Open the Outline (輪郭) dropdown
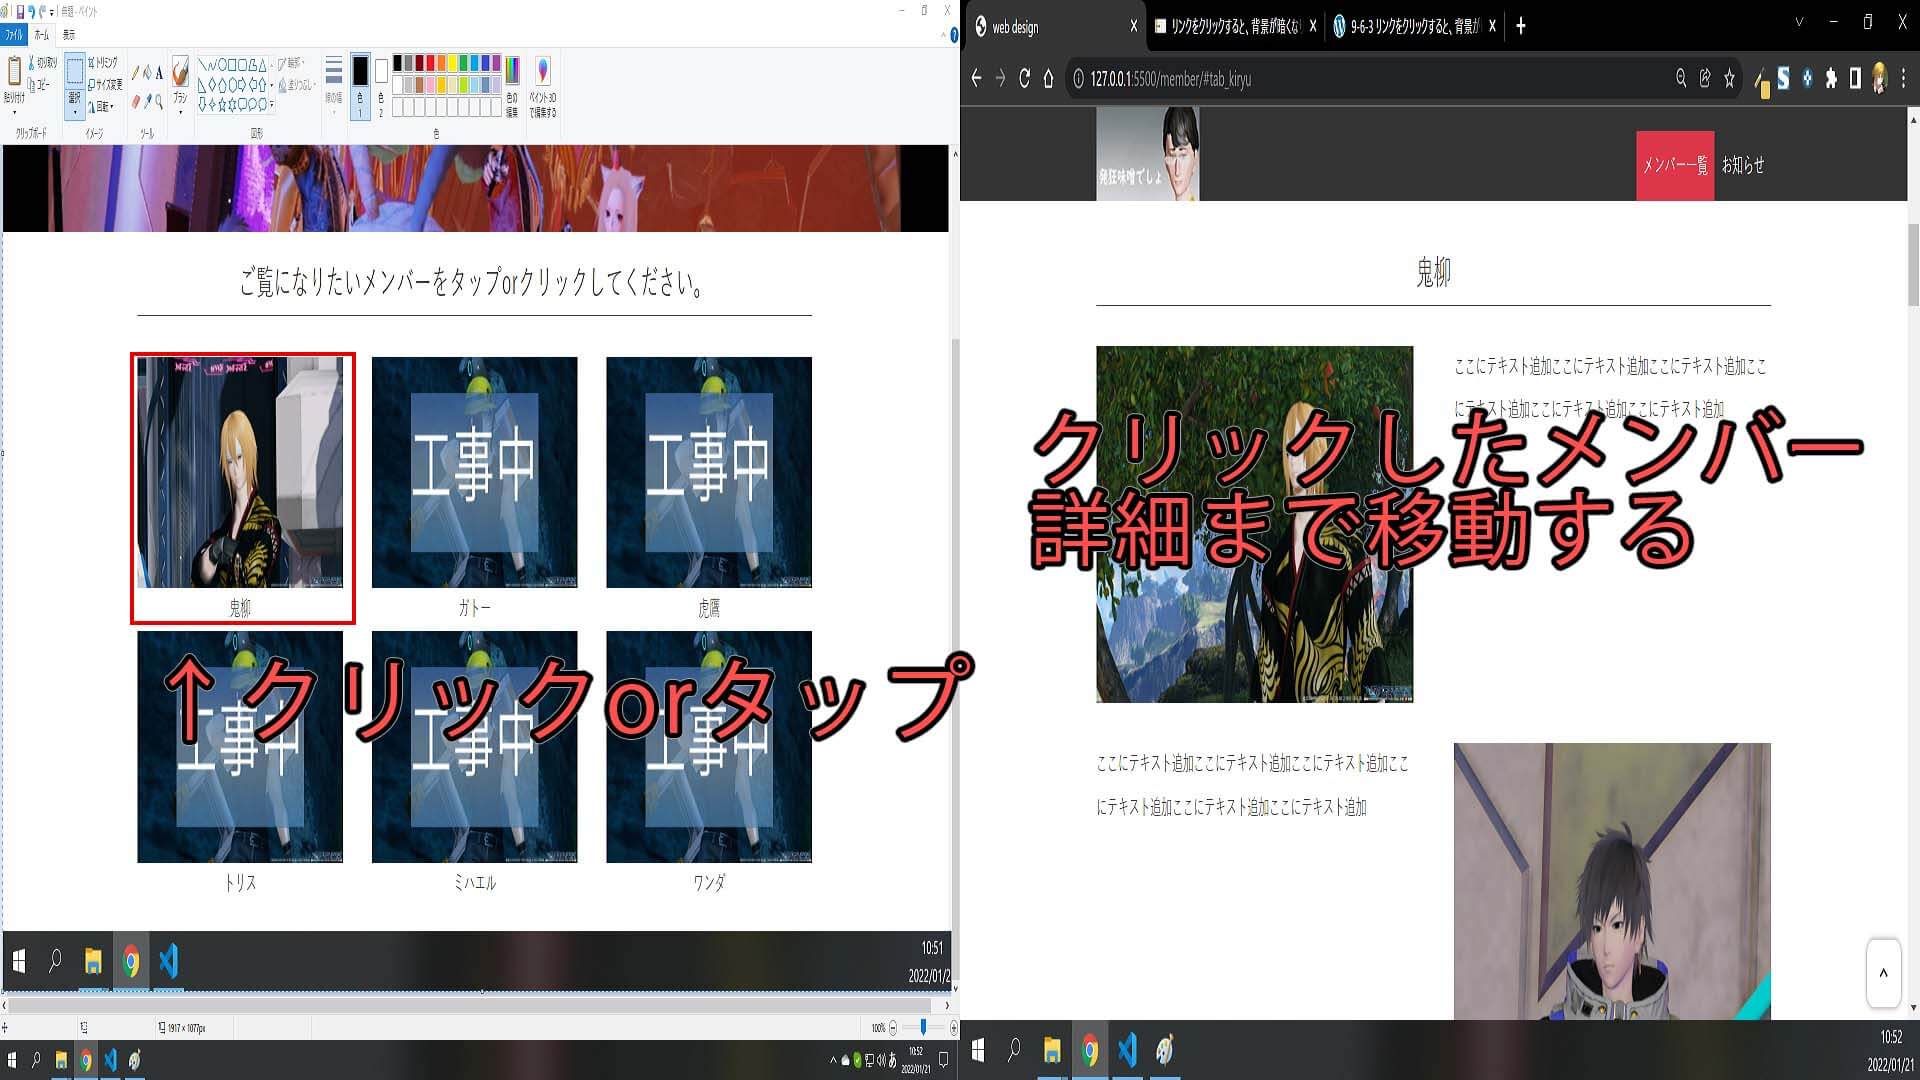This screenshot has width=1920, height=1080. pos(291,63)
